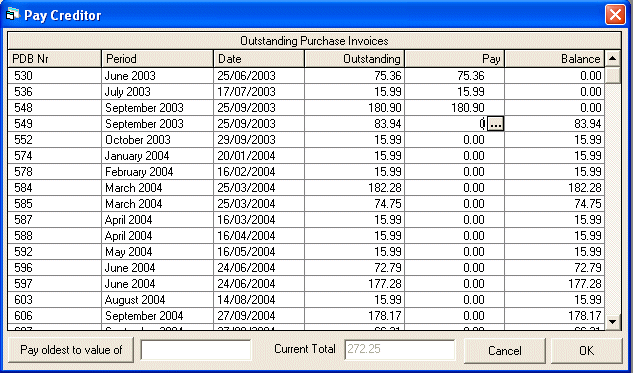Viewport: 633px width, 373px height.
Task: Click date cell 17/07/2003
Action: (259, 92)
